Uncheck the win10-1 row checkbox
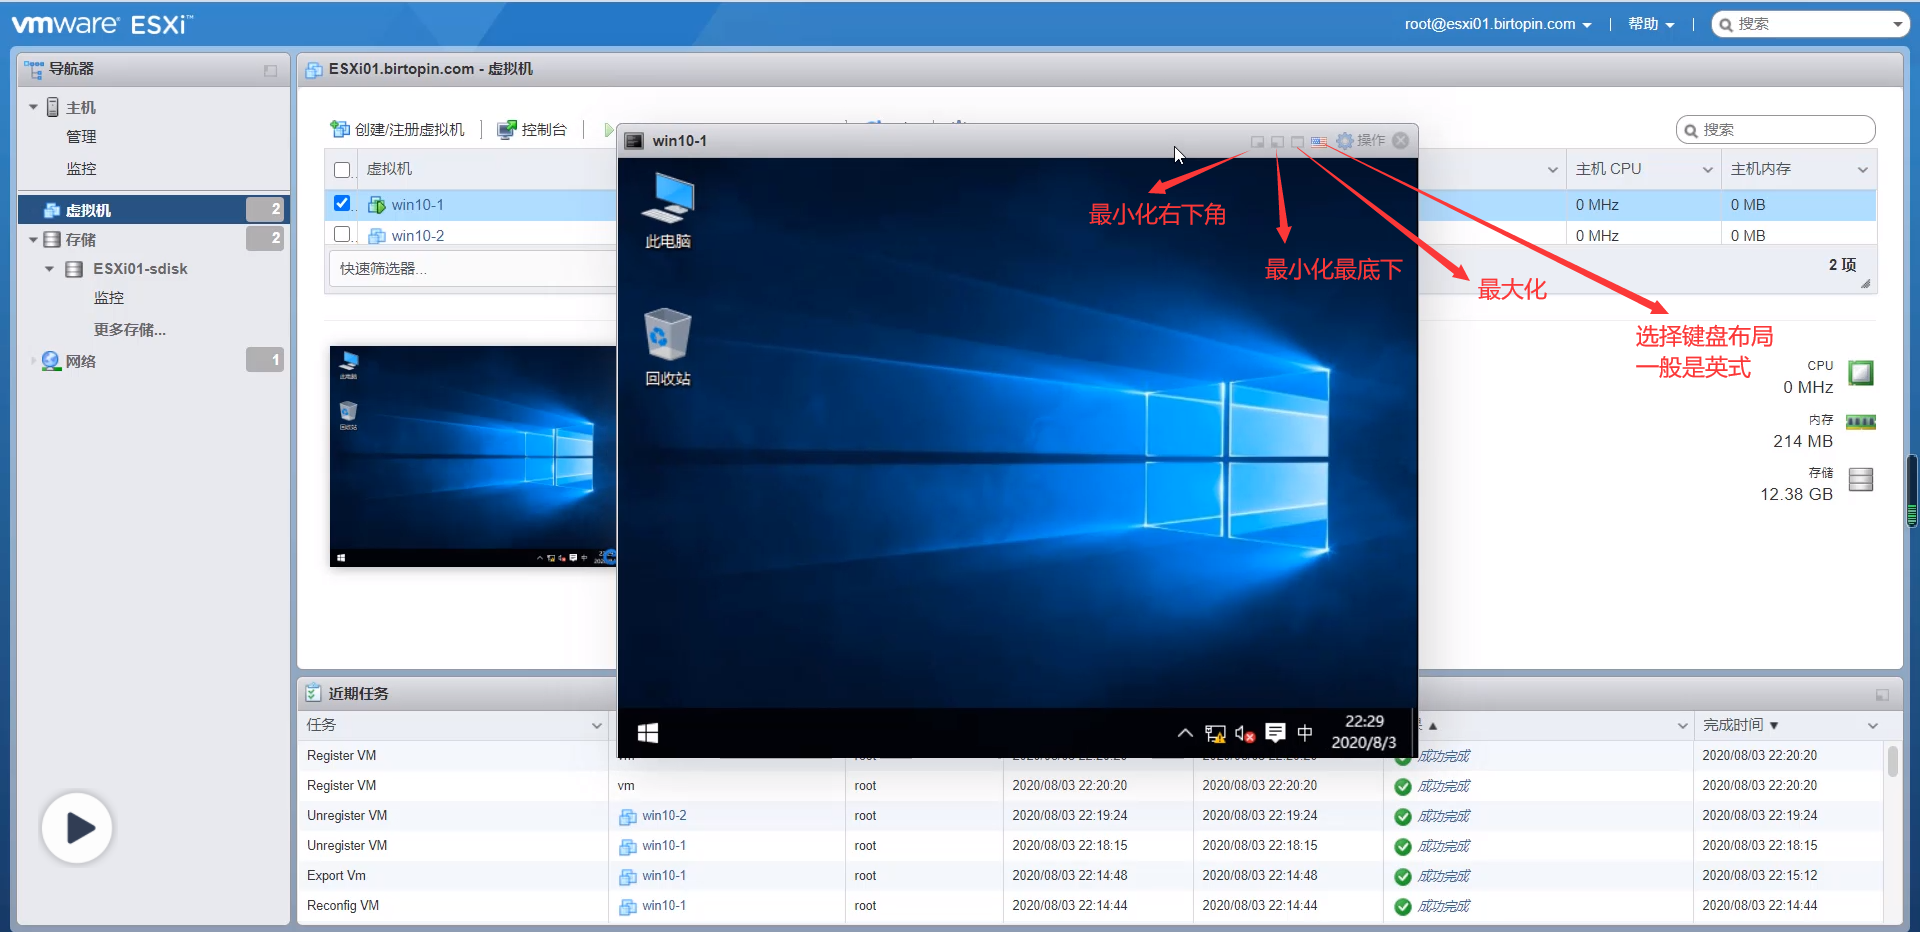Image resolution: width=1920 pixels, height=932 pixels. (342, 204)
